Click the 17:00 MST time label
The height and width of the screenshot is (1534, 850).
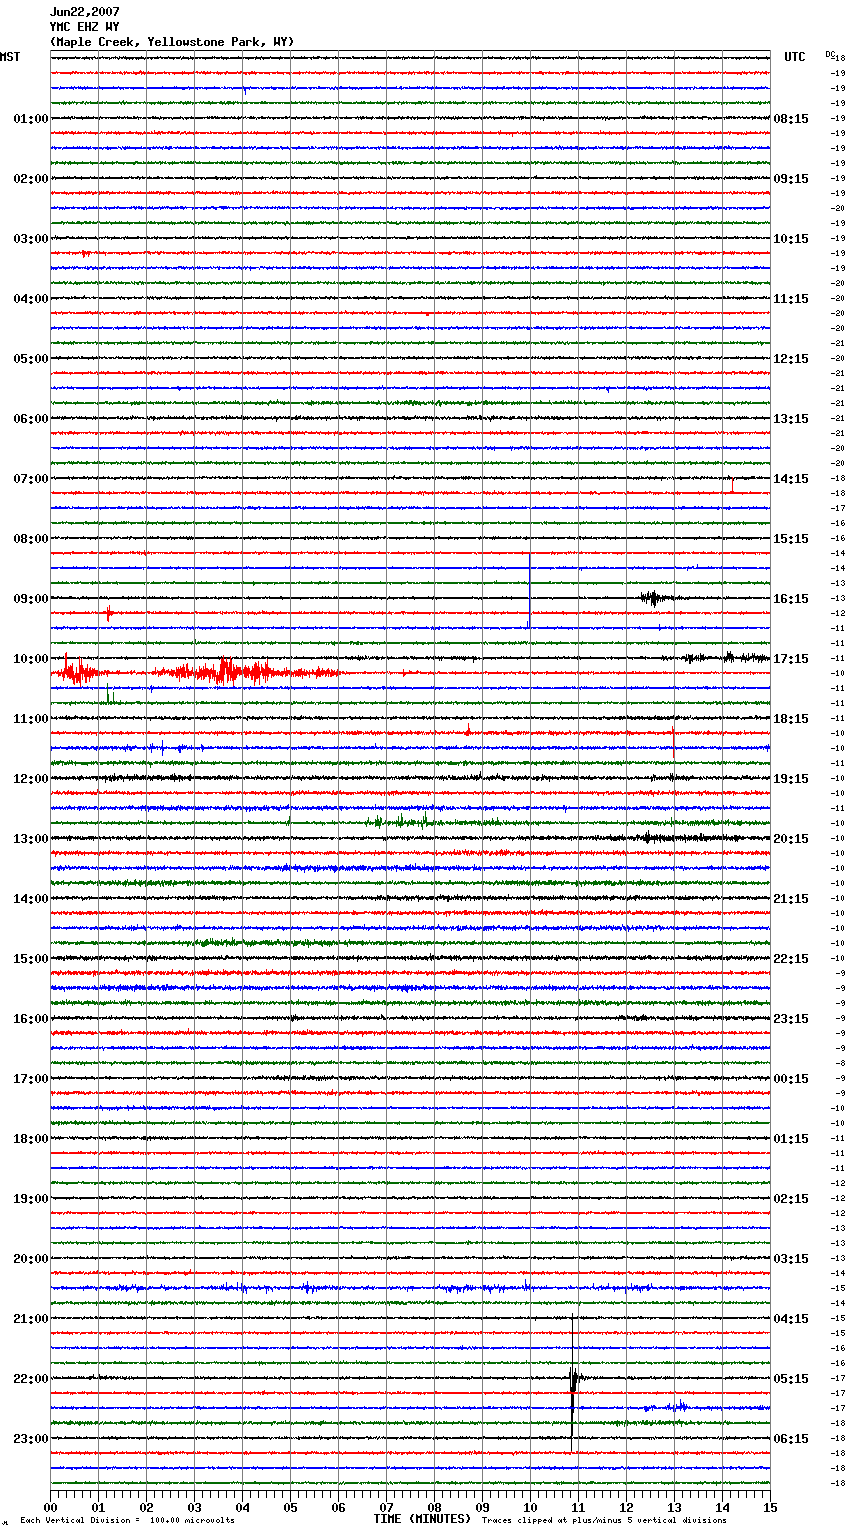[x=31, y=1079]
